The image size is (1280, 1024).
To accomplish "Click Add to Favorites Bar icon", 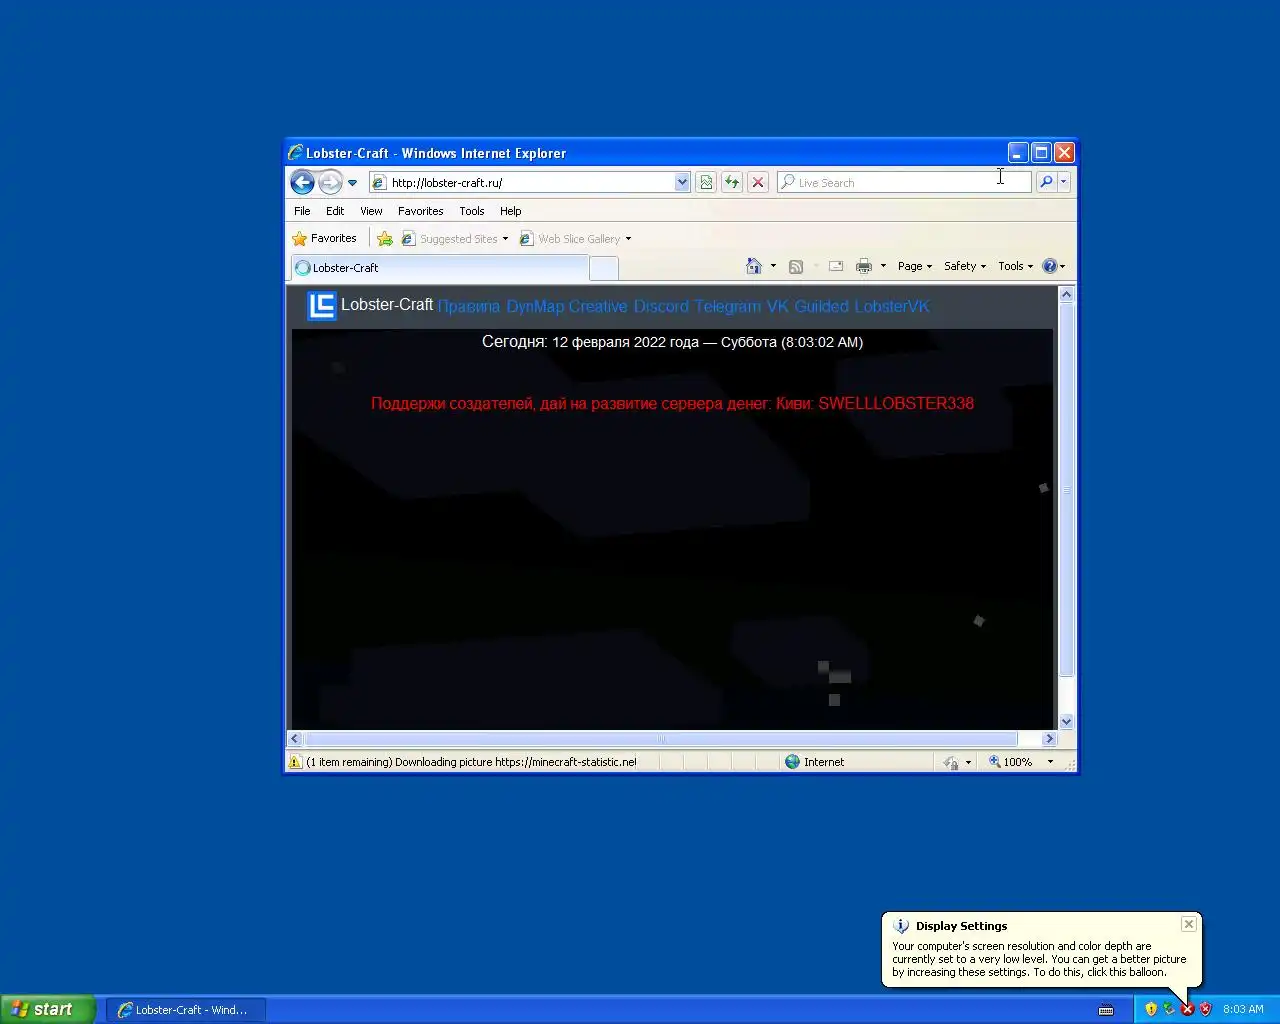I will [x=385, y=238].
